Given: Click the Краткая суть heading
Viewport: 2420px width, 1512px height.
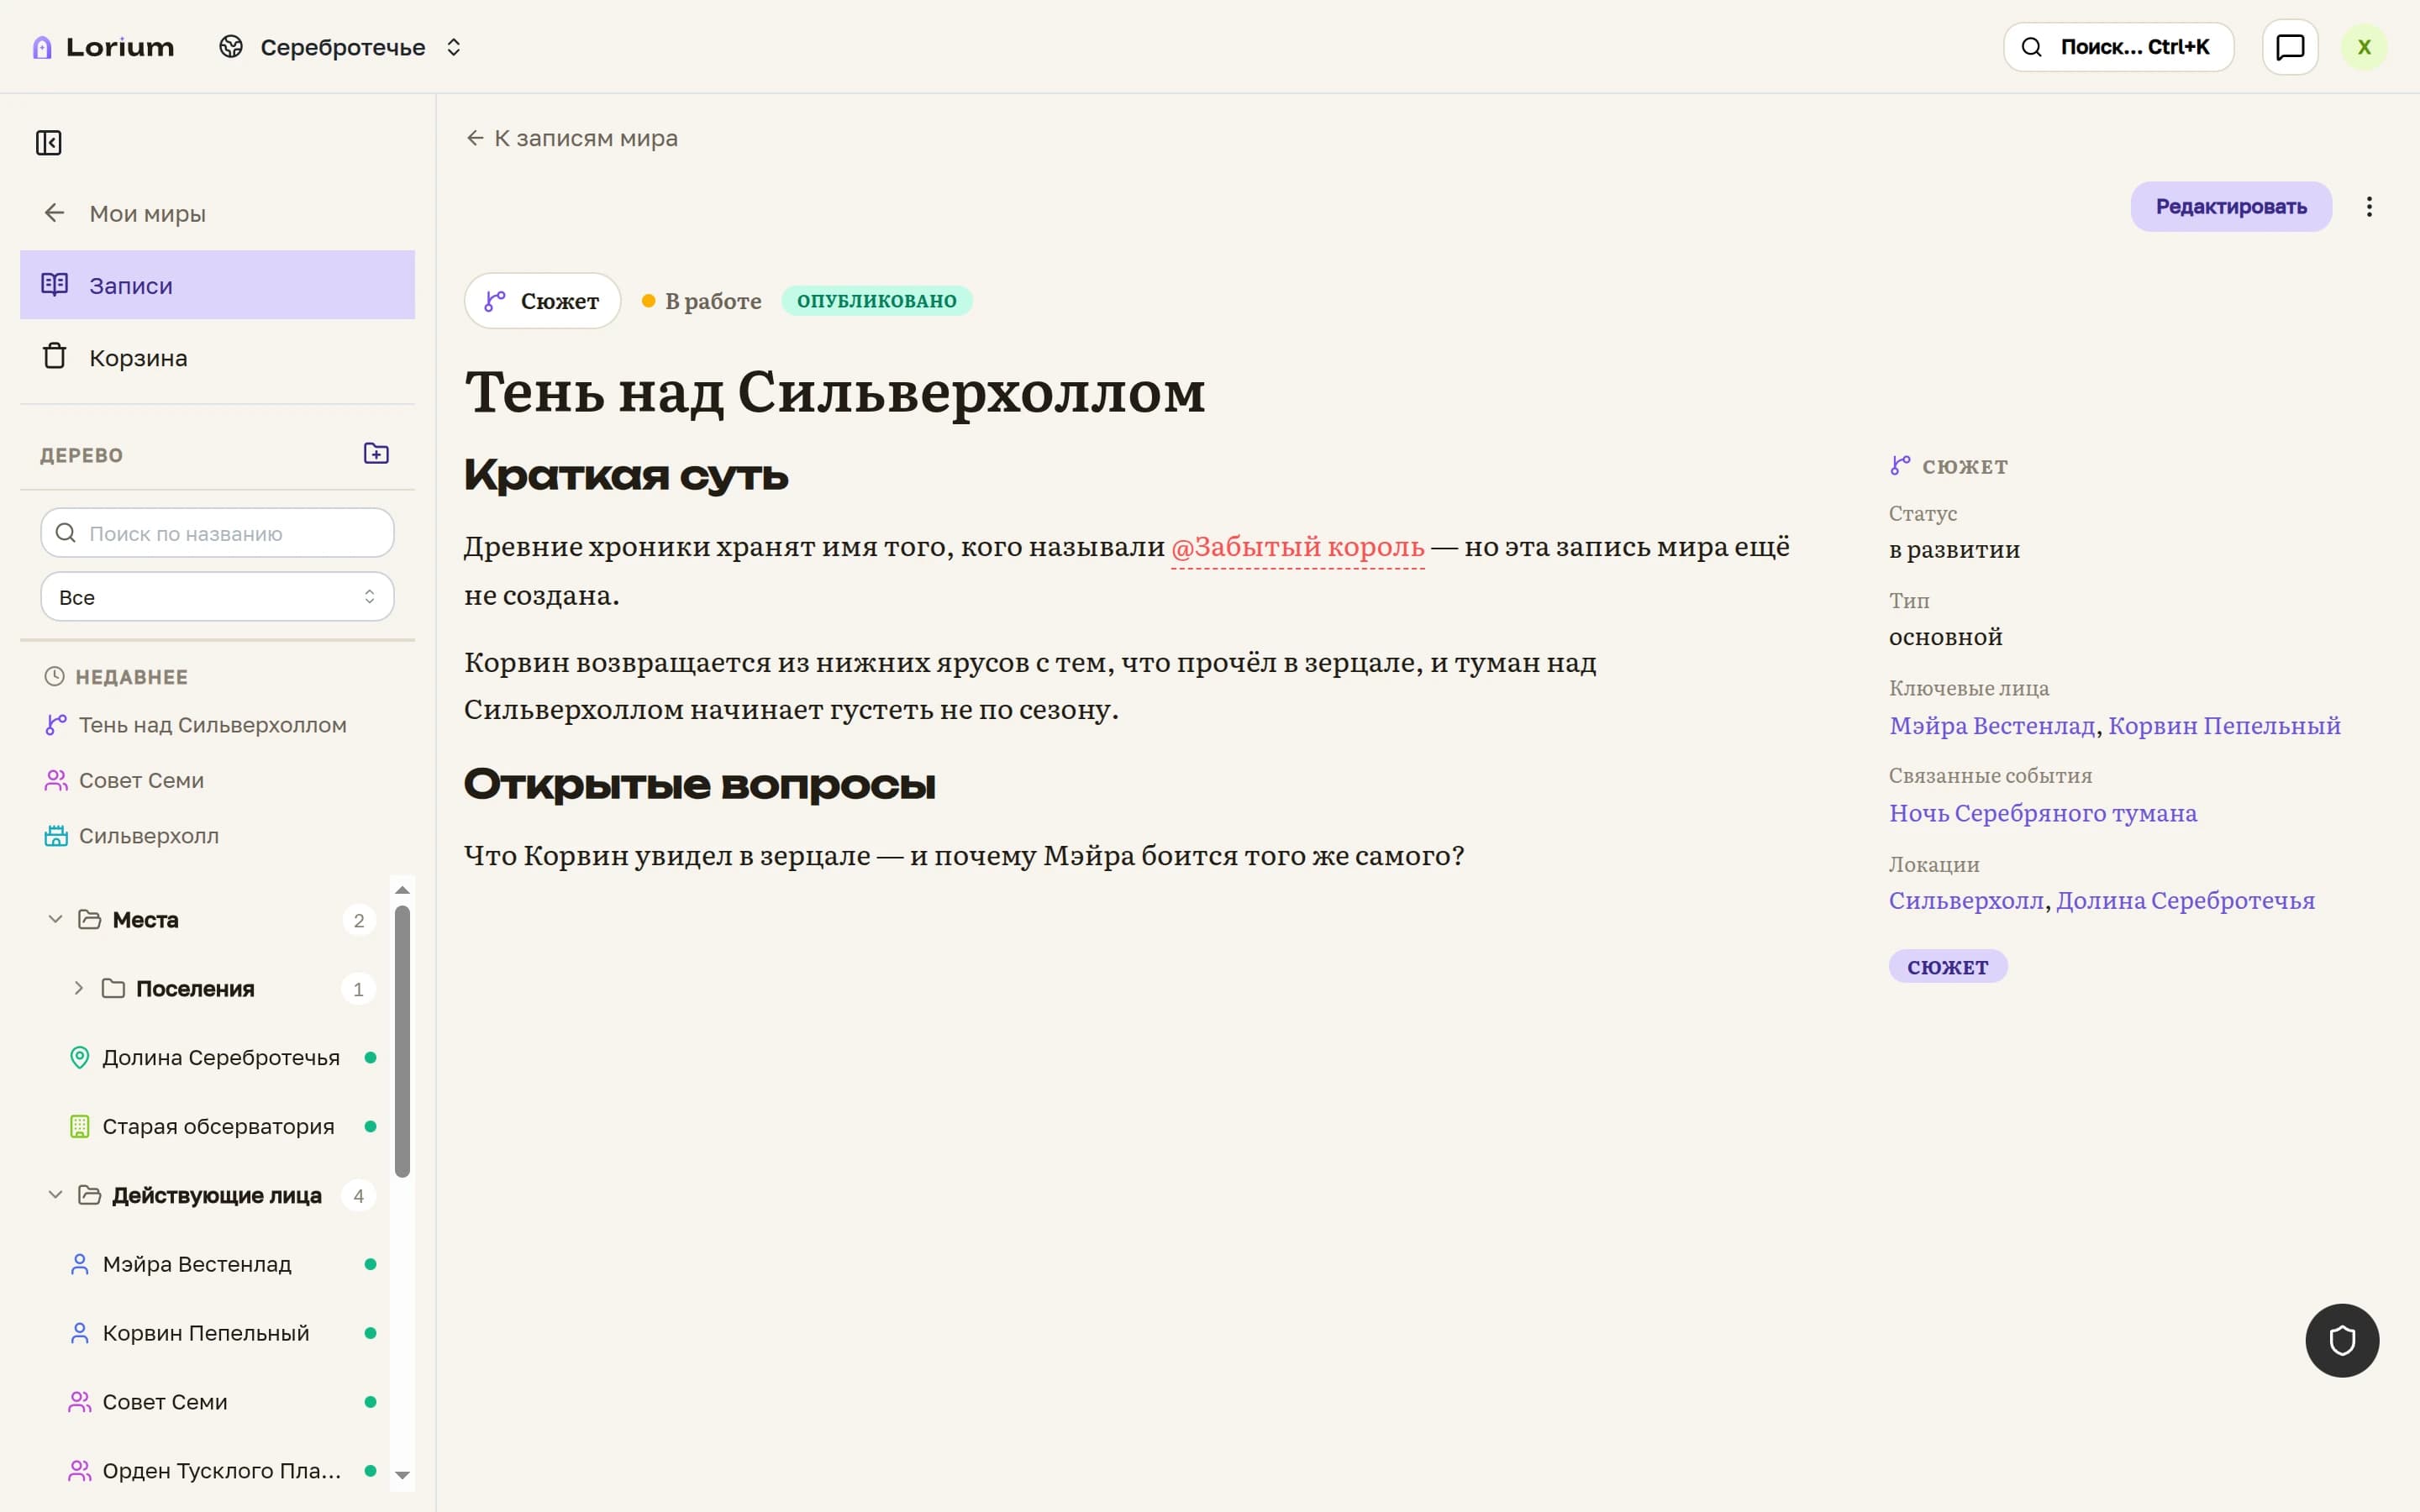Looking at the screenshot, I should pos(626,475).
